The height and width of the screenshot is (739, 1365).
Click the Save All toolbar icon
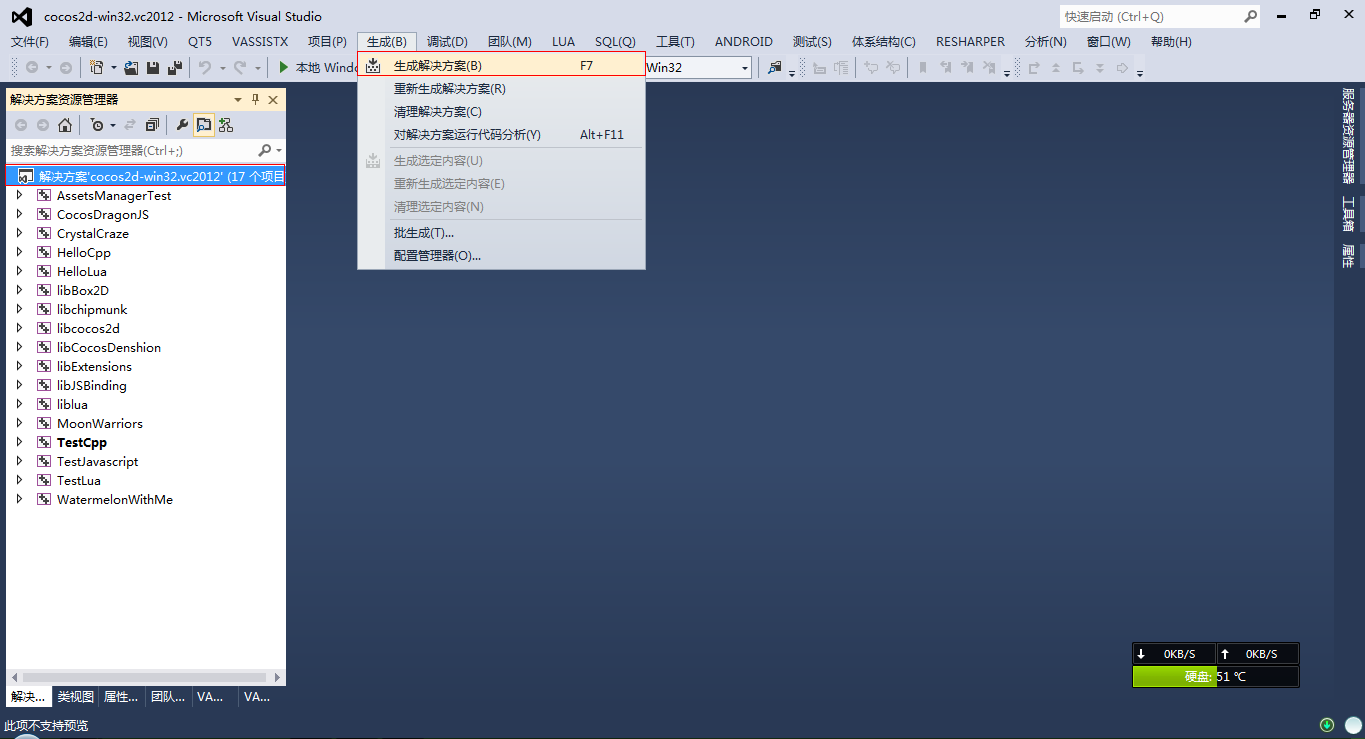click(175, 67)
